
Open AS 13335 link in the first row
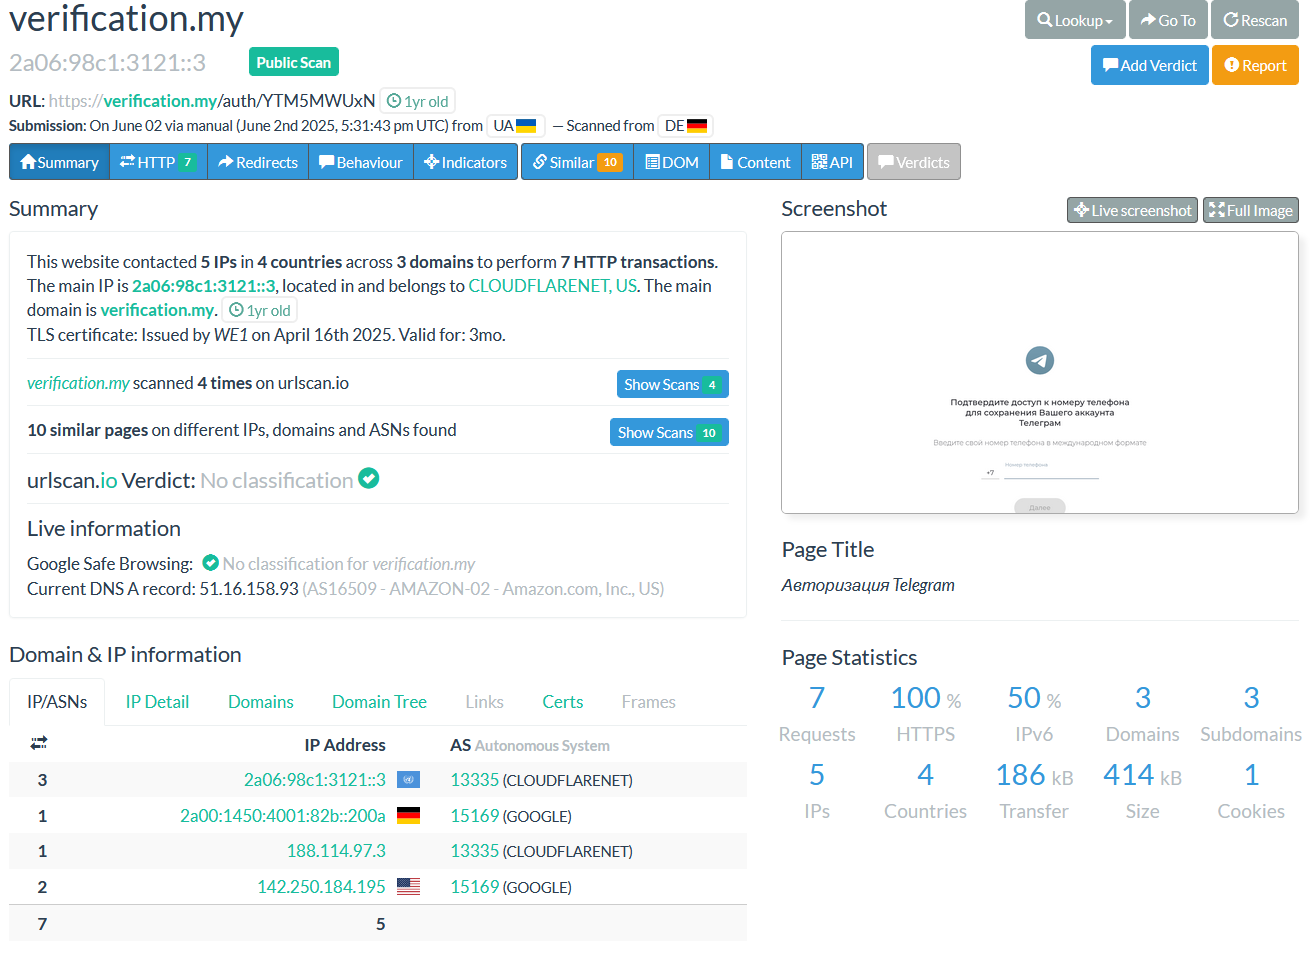coord(475,780)
